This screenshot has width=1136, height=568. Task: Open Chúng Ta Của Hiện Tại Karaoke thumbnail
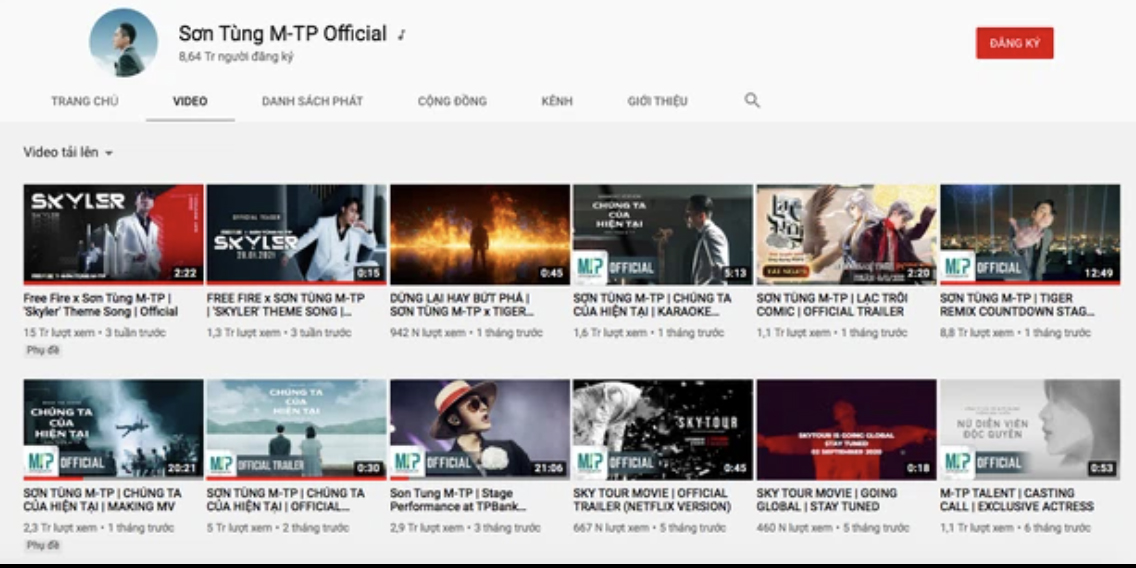click(x=663, y=235)
